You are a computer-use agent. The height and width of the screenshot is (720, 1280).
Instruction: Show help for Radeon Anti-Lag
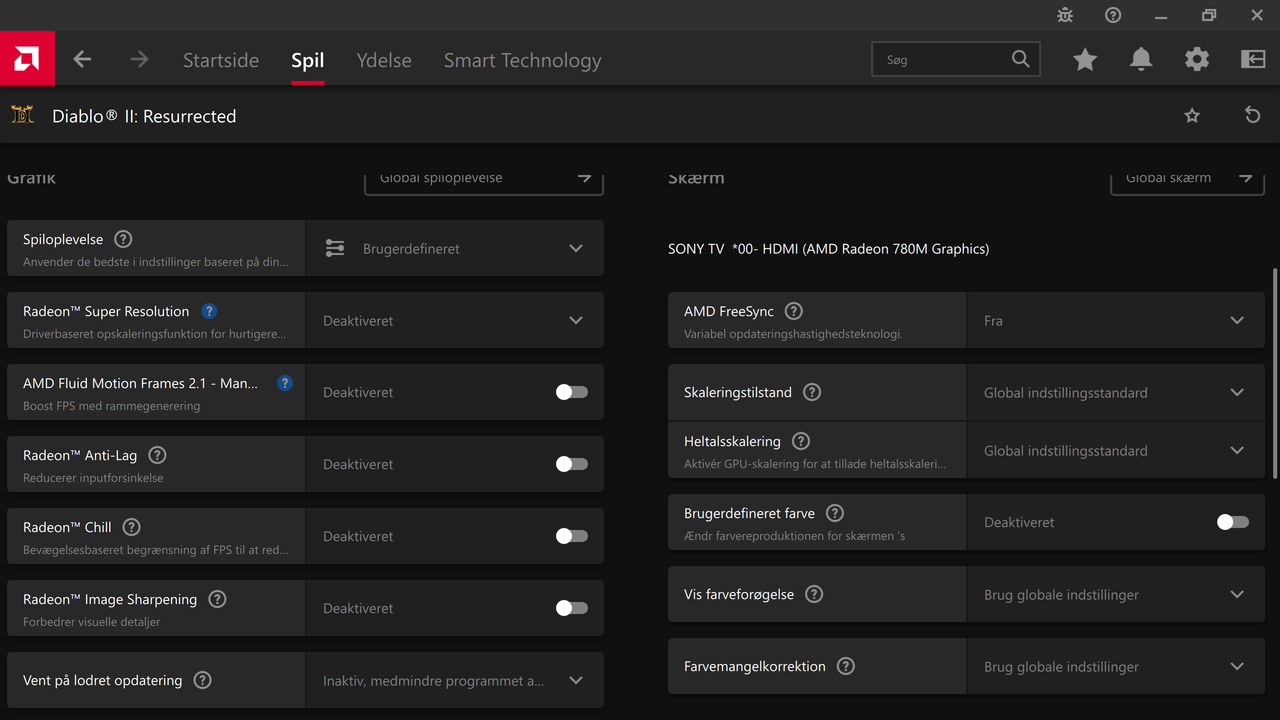[x=157, y=455]
